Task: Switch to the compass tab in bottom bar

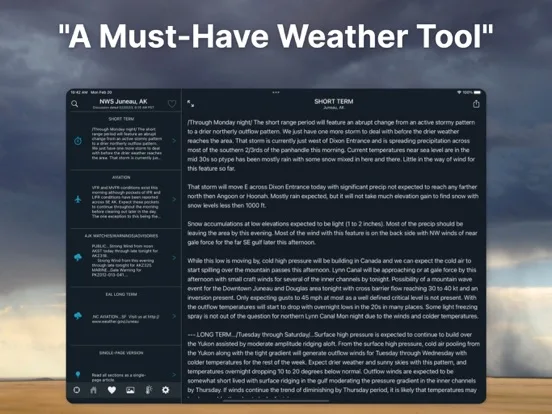Action: (x=76, y=390)
